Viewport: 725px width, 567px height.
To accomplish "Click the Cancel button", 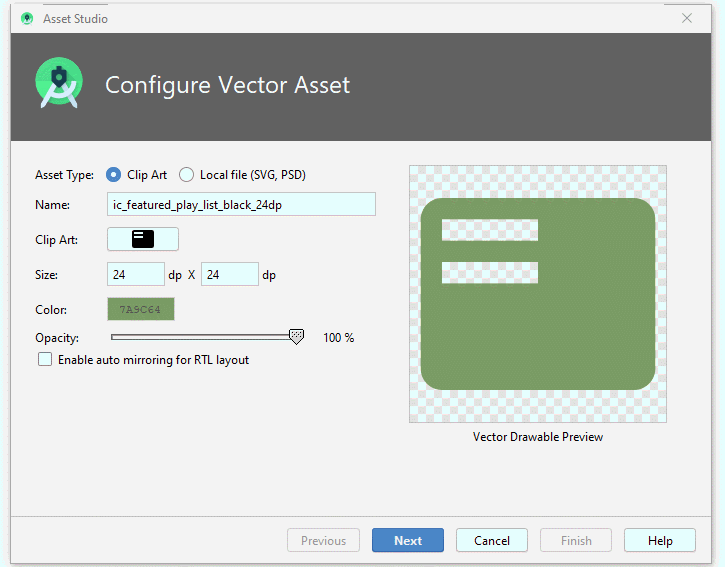I will [492, 540].
